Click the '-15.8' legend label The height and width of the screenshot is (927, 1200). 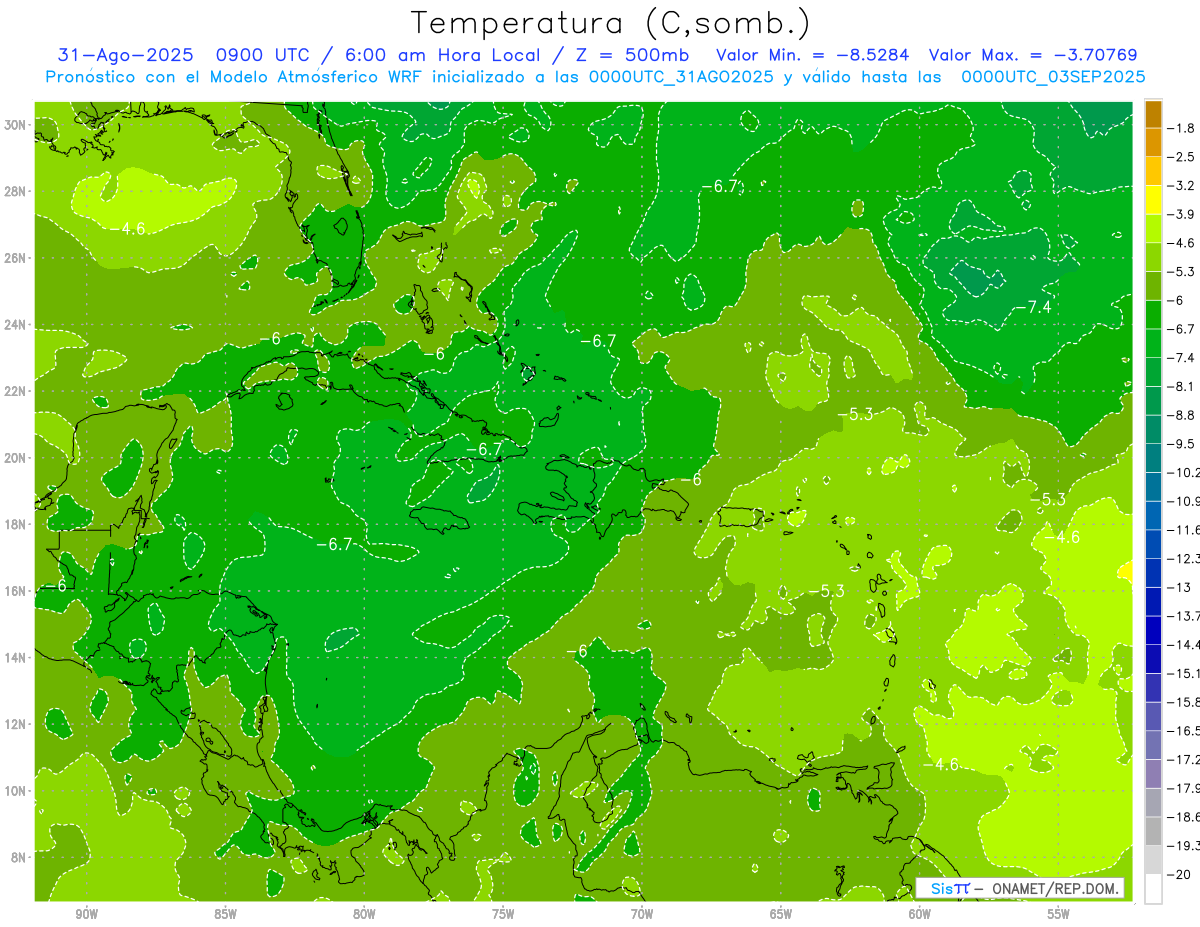(x=1184, y=701)
